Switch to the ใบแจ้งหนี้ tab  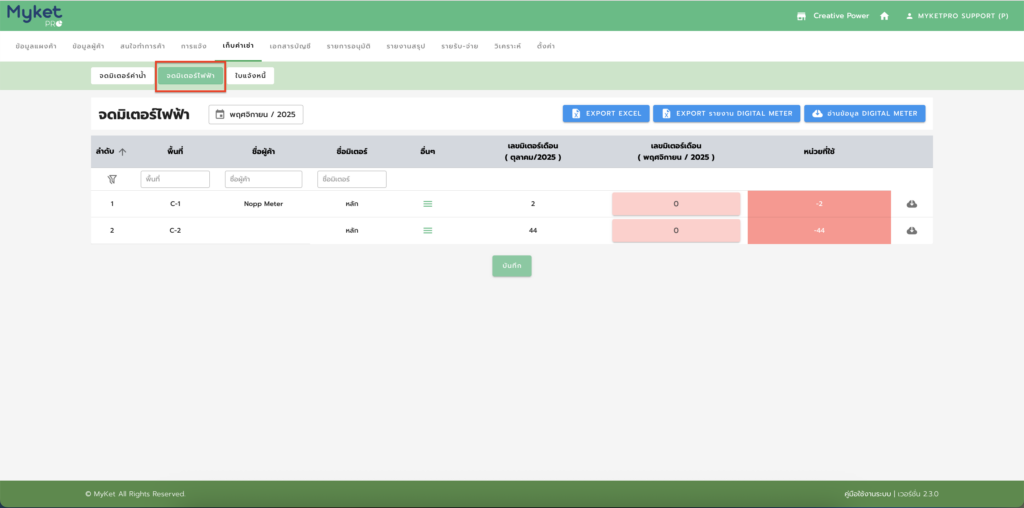pyautogui.click(x=250, y=75)
